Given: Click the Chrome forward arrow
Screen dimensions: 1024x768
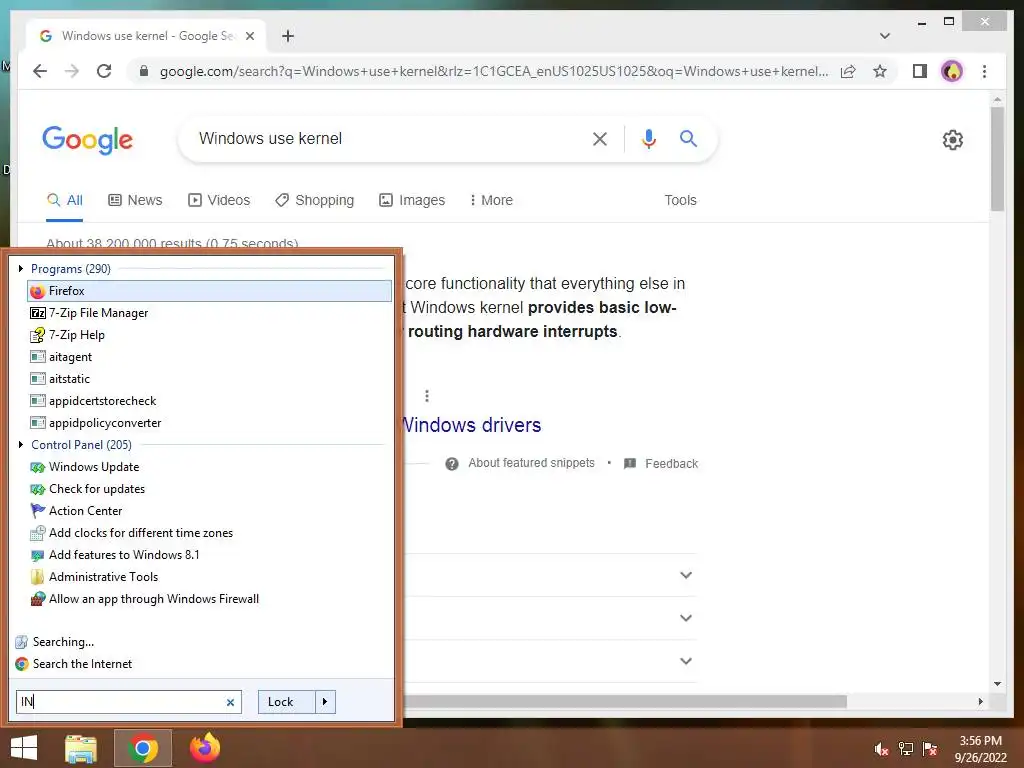Looking at the screenshot, I should pos(72,71).
